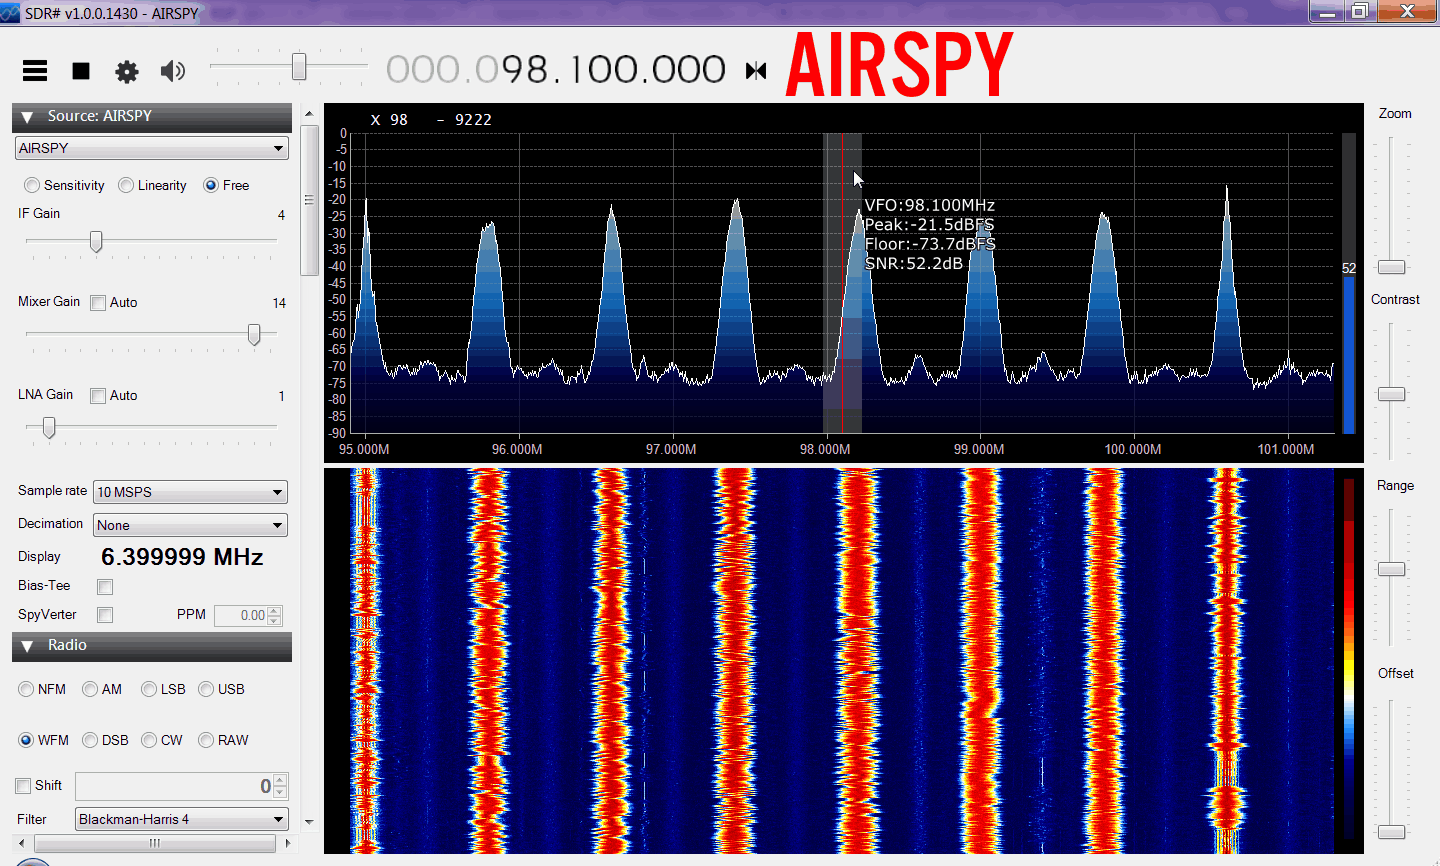Click the Zoom slider handle

click(1391, 267)
